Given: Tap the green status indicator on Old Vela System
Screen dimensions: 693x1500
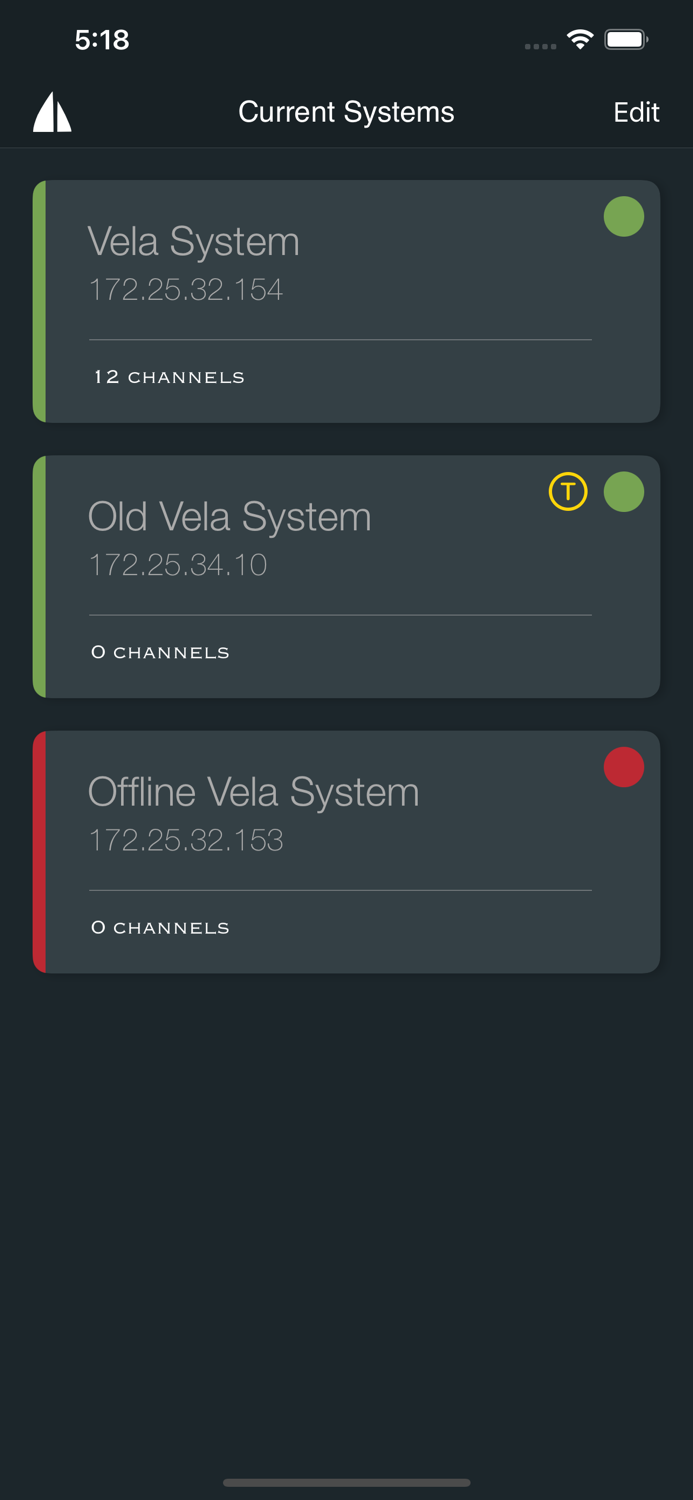Looking at the screenshot, I should (624, 491).
